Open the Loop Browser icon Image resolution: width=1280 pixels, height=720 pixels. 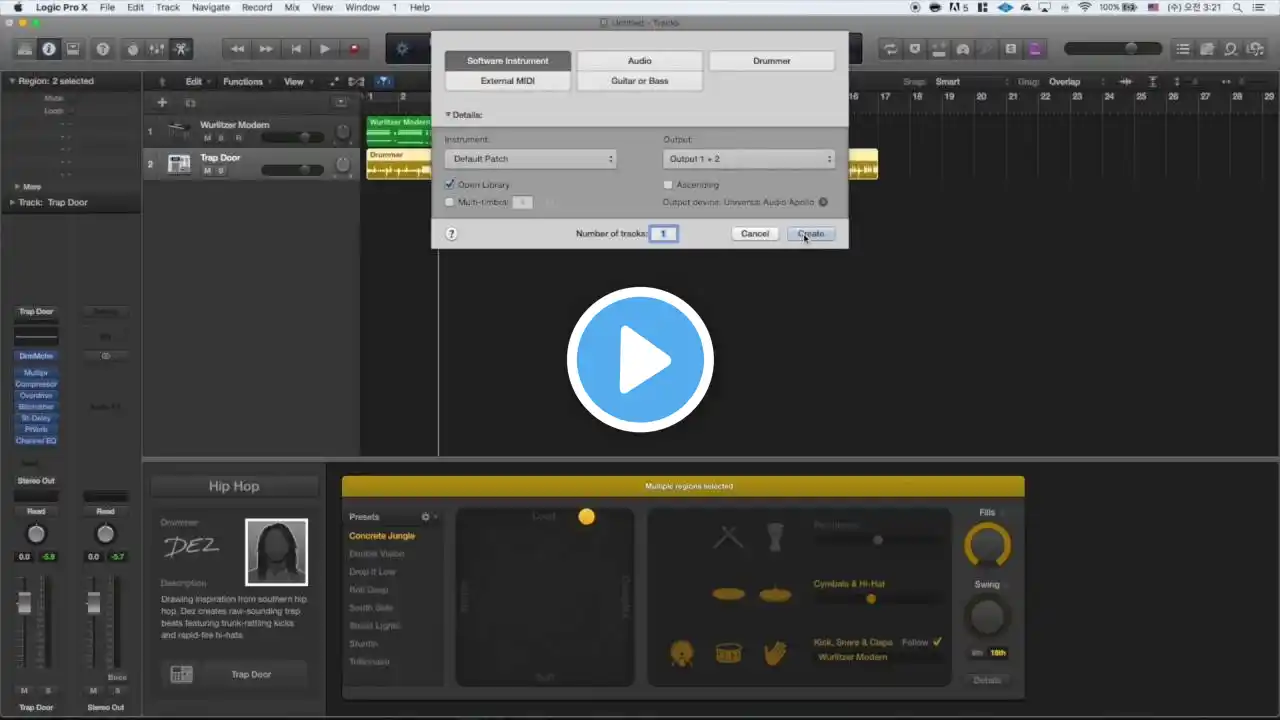tap(1231, 48)
